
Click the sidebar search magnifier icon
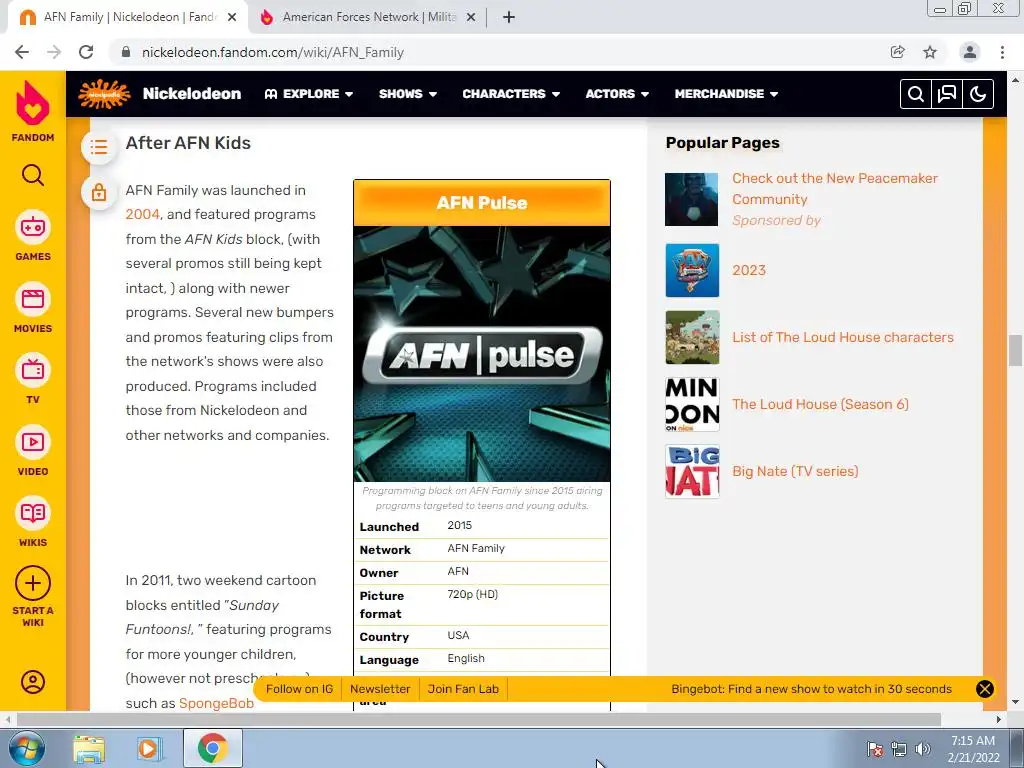(x=33, y=175)
